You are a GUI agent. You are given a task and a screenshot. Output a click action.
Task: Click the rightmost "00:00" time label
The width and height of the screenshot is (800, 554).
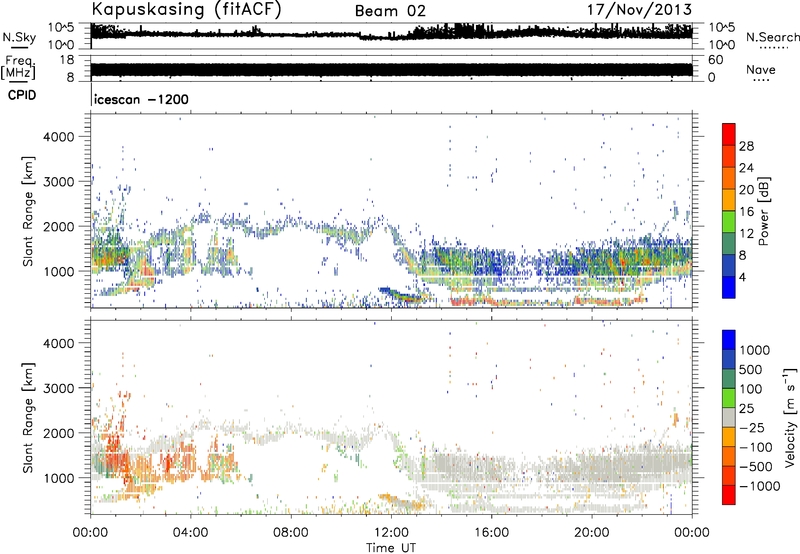[691, 533]
